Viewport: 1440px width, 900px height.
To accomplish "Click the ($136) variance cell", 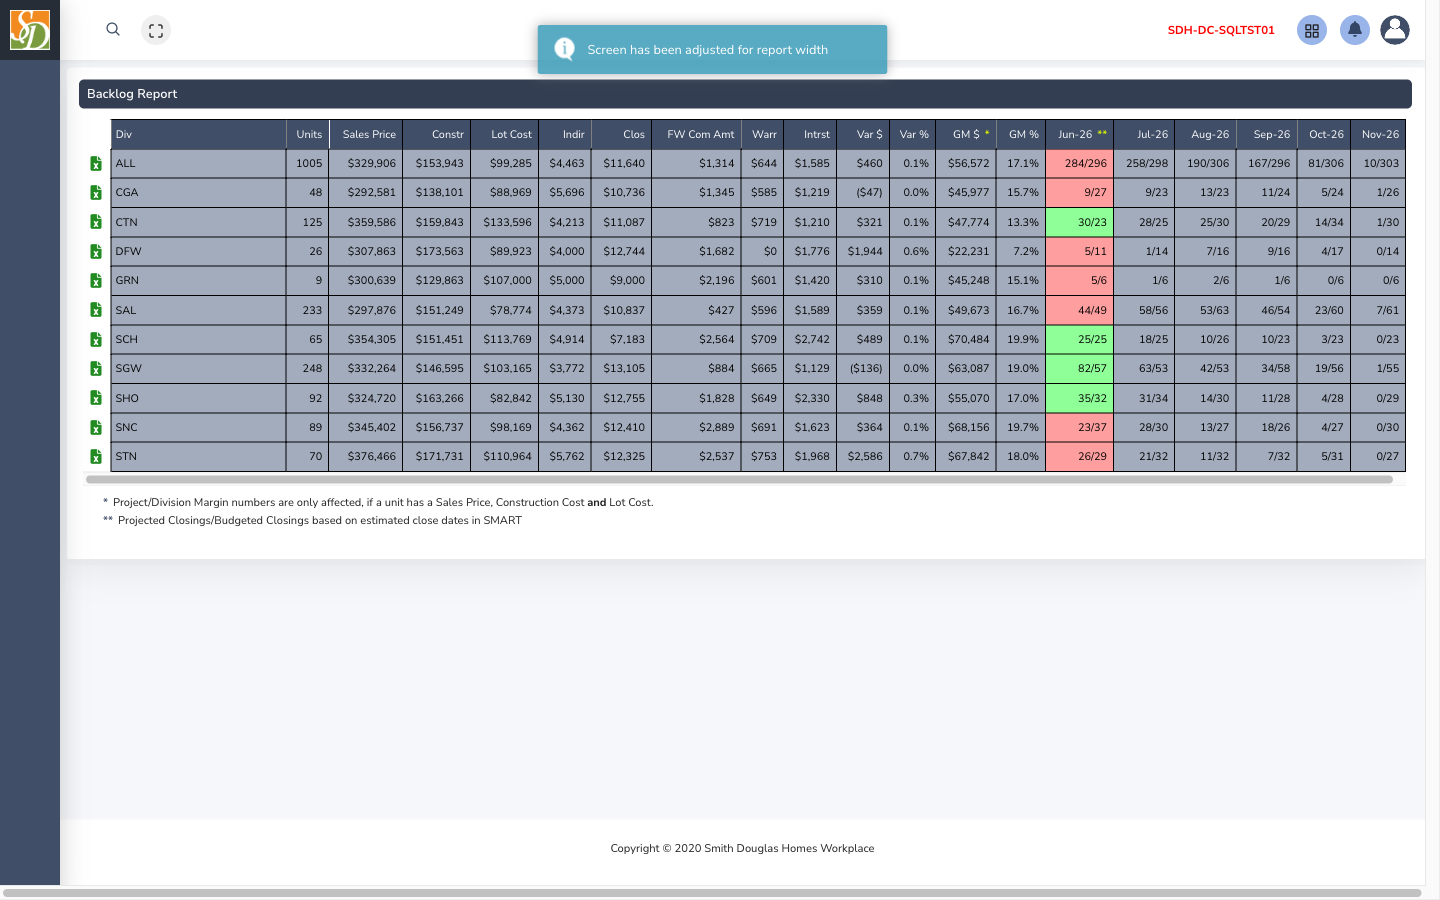I will click(x=863, y=368).
